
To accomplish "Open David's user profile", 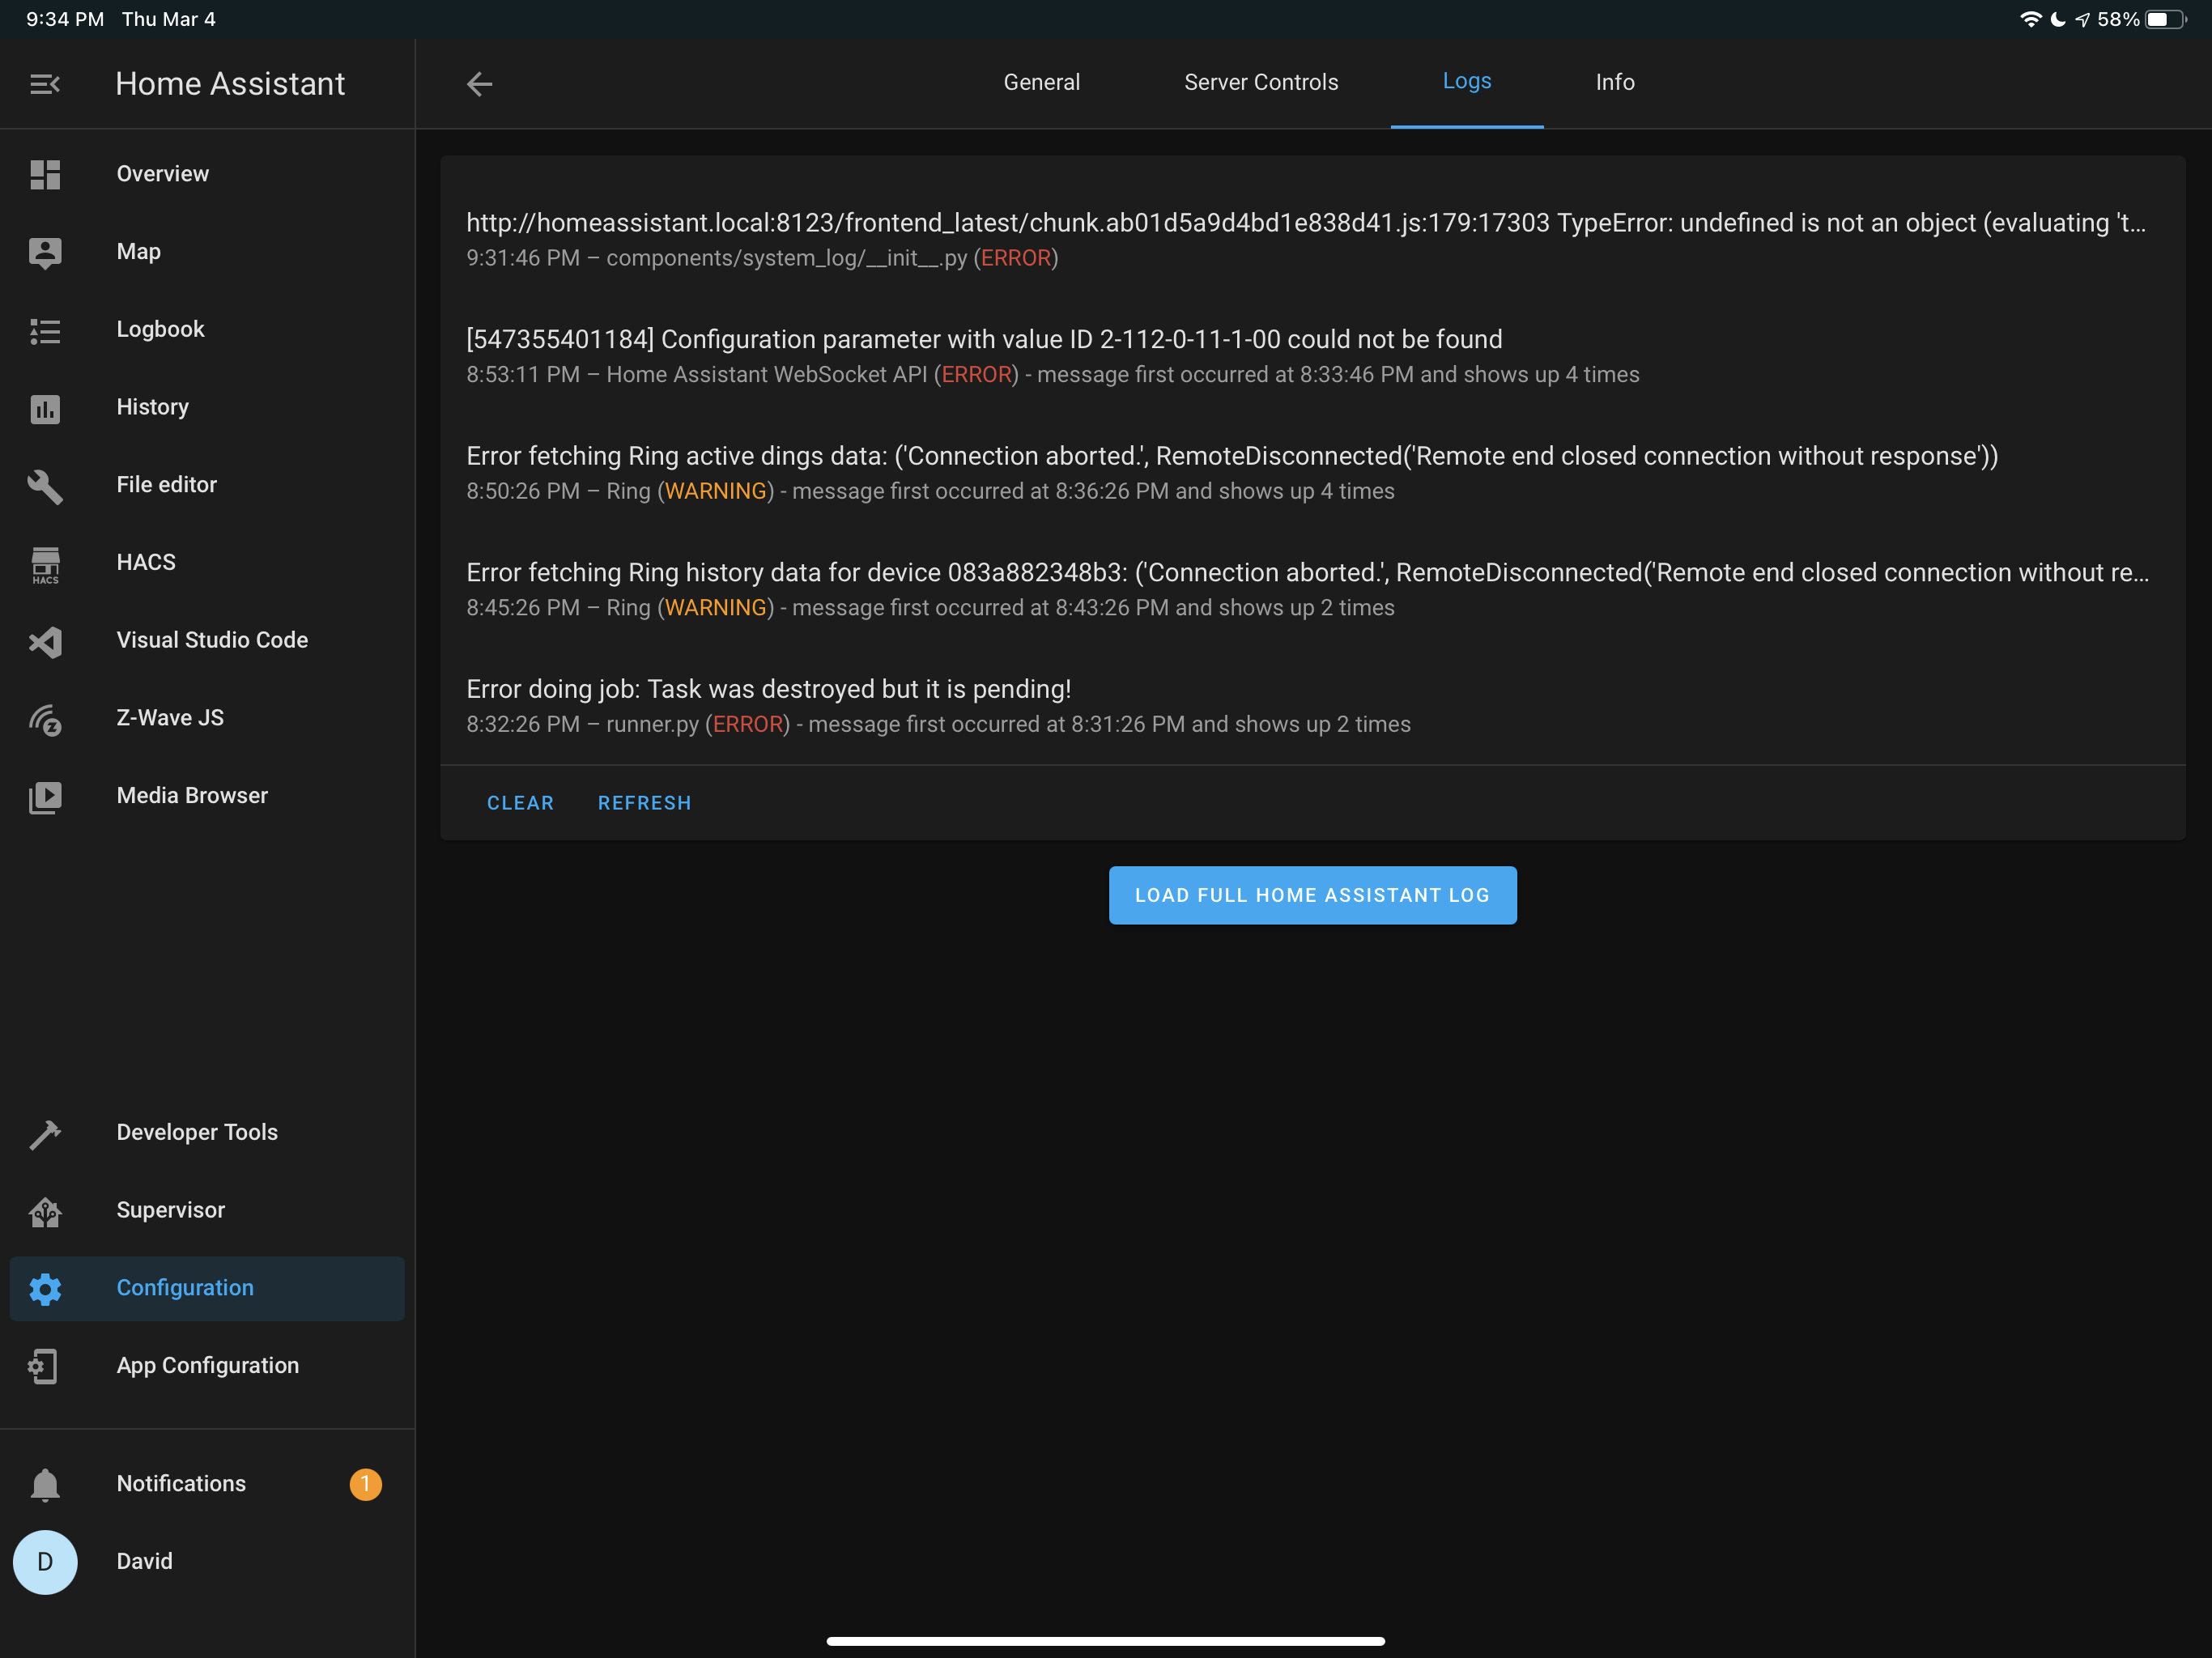I will click(x=144, y=1561).
